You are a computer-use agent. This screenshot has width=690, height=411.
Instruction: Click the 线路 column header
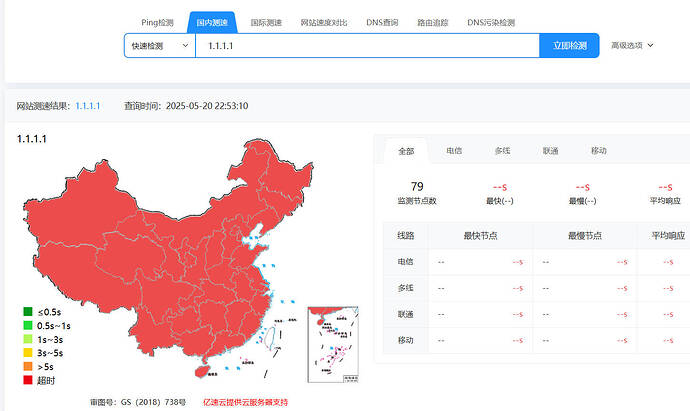406,235
